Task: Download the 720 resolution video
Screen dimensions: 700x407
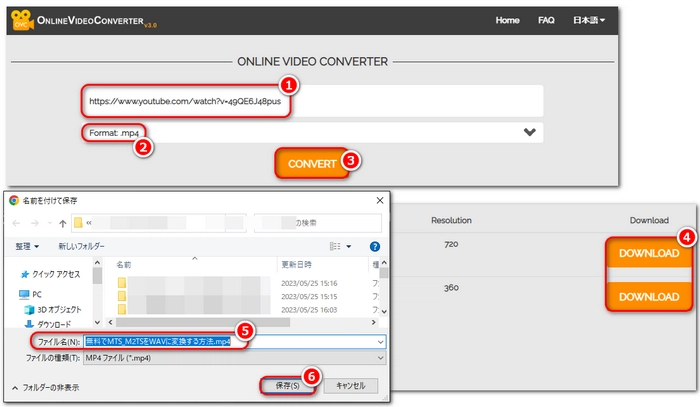Action: 648,253
